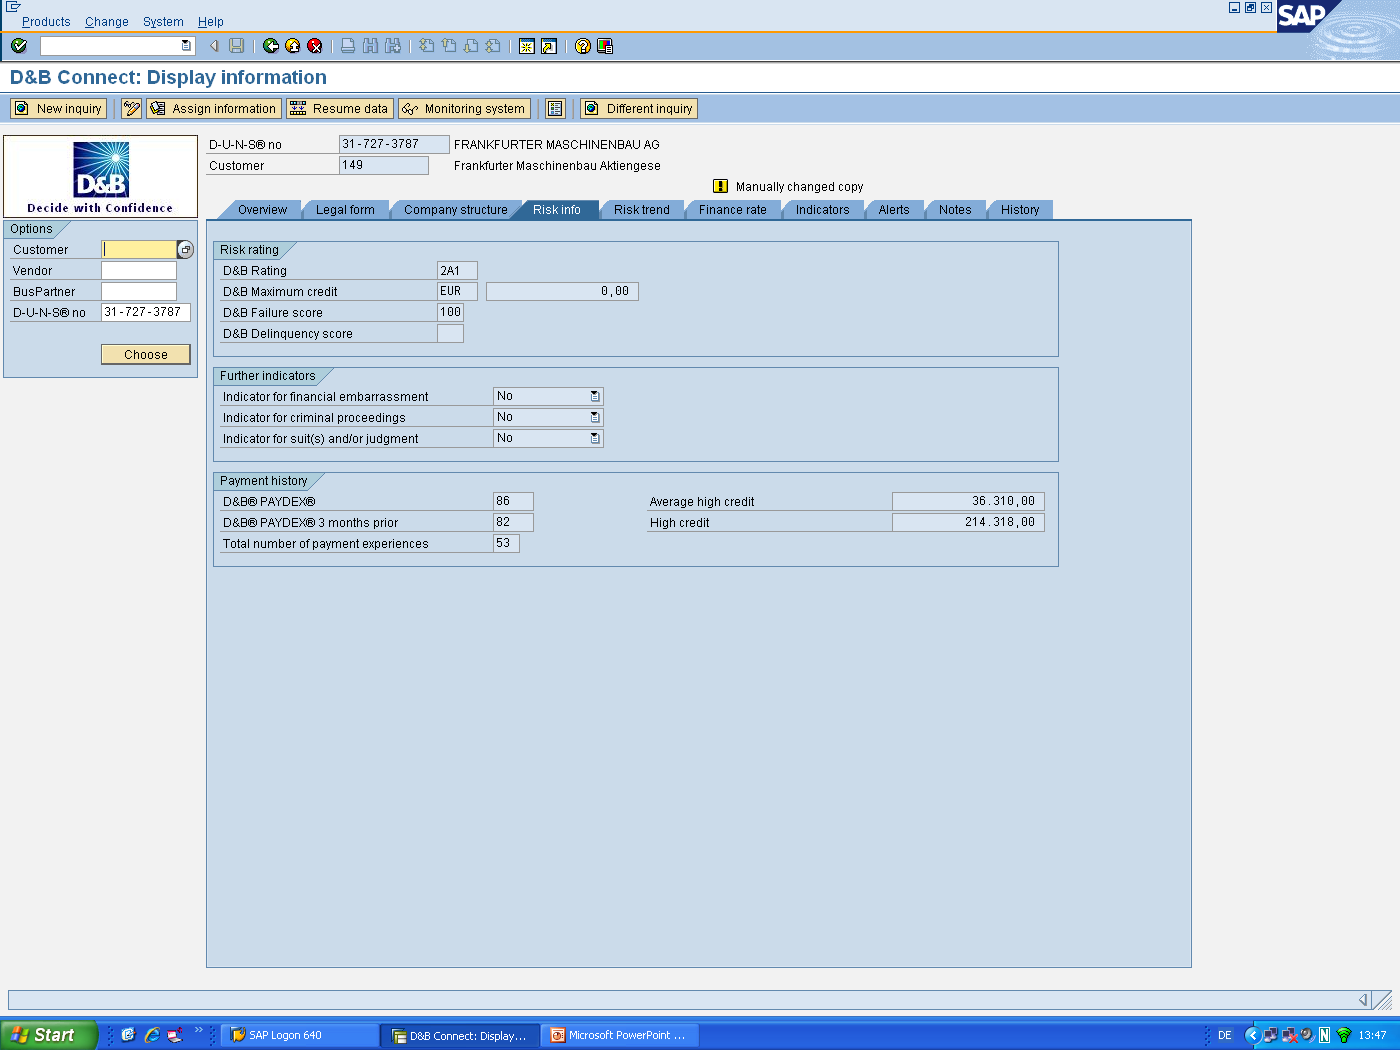The width and height of the screenshot is (1400, 1050).
Task: Click the Generate shortcut icon
Action: (x=549, y=46)
